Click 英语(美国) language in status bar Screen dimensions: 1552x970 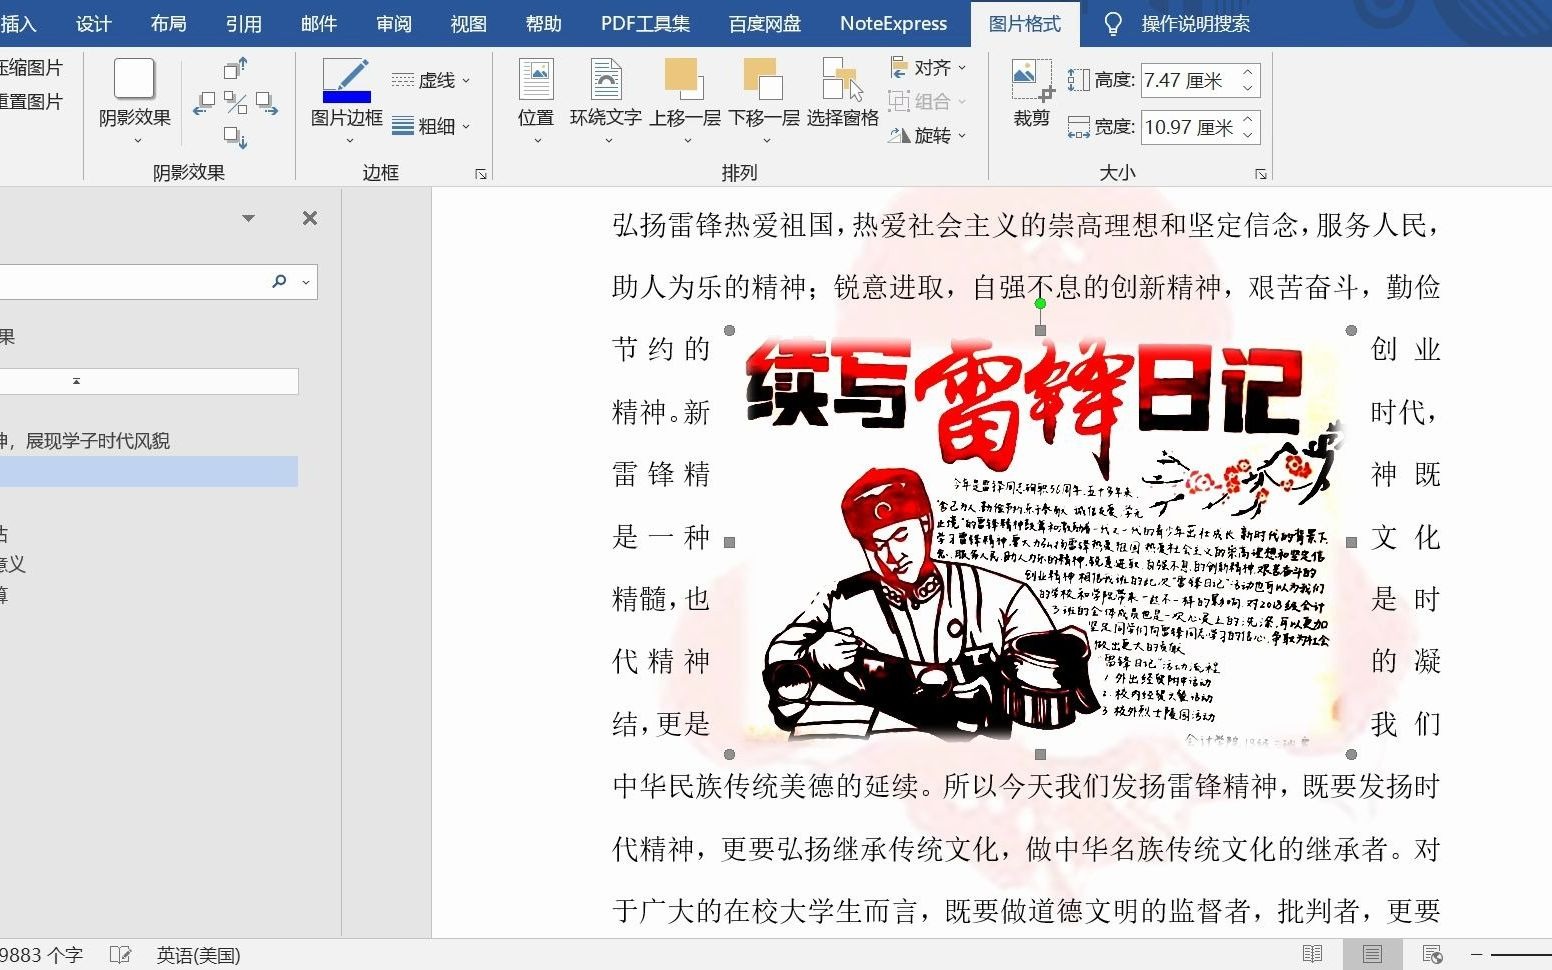pos(198,955)
